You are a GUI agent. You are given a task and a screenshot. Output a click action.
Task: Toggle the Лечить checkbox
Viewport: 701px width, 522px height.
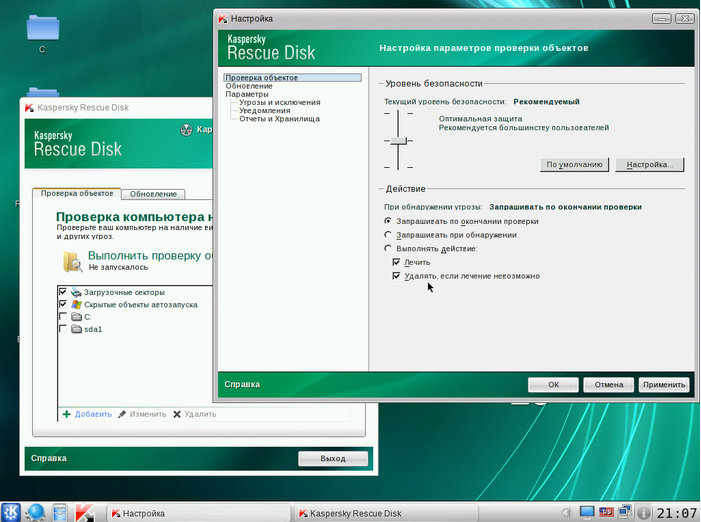point(396,262)
